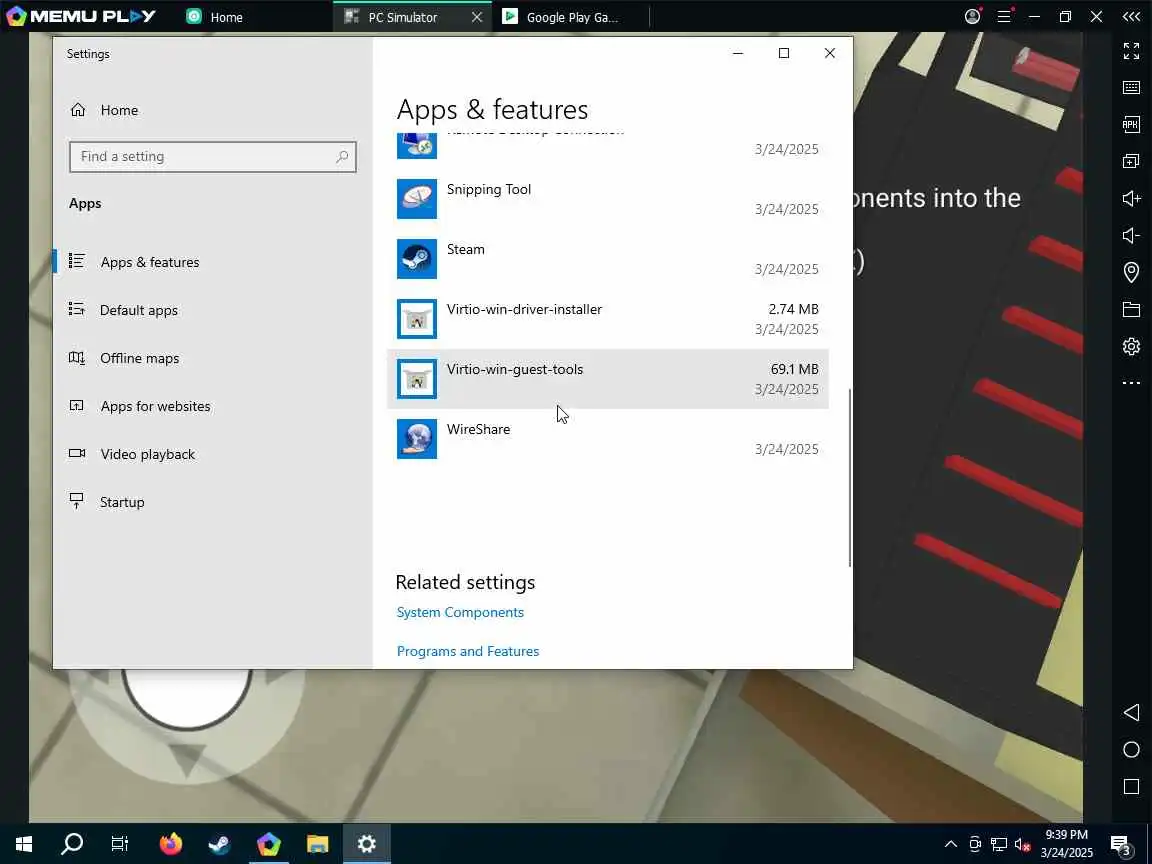Image resolution: width=1152 pixels, height=864 pixels.
Task: Open File Explorer from taskbar
Action: tap(317, 843)
